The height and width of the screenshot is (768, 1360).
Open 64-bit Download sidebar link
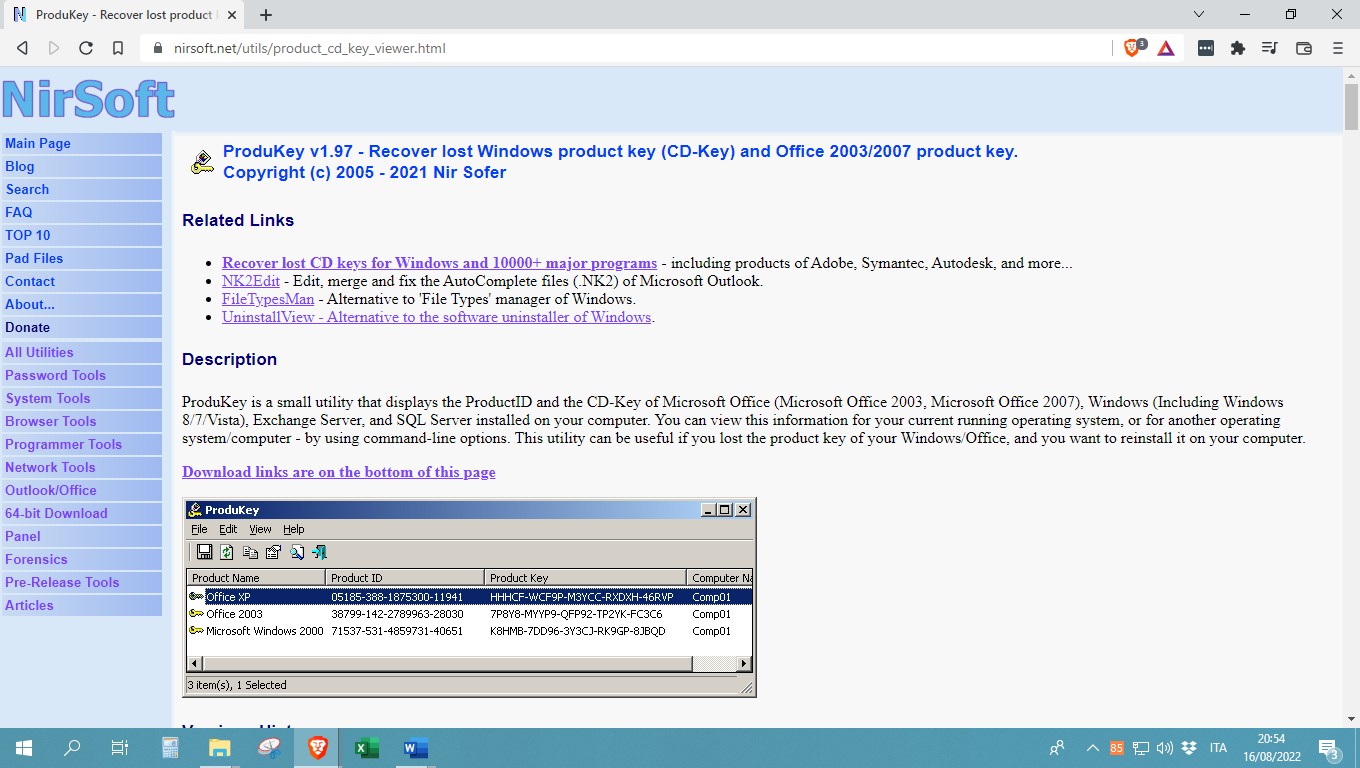[x=82, y=513]
